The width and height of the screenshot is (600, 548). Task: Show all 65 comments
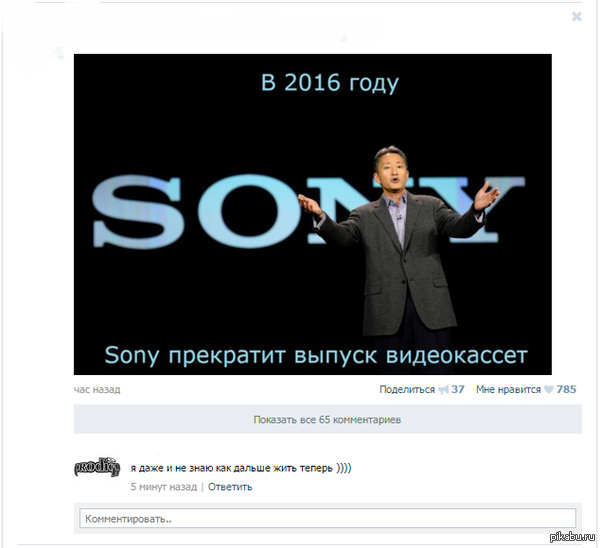click(x=328, y=419)
